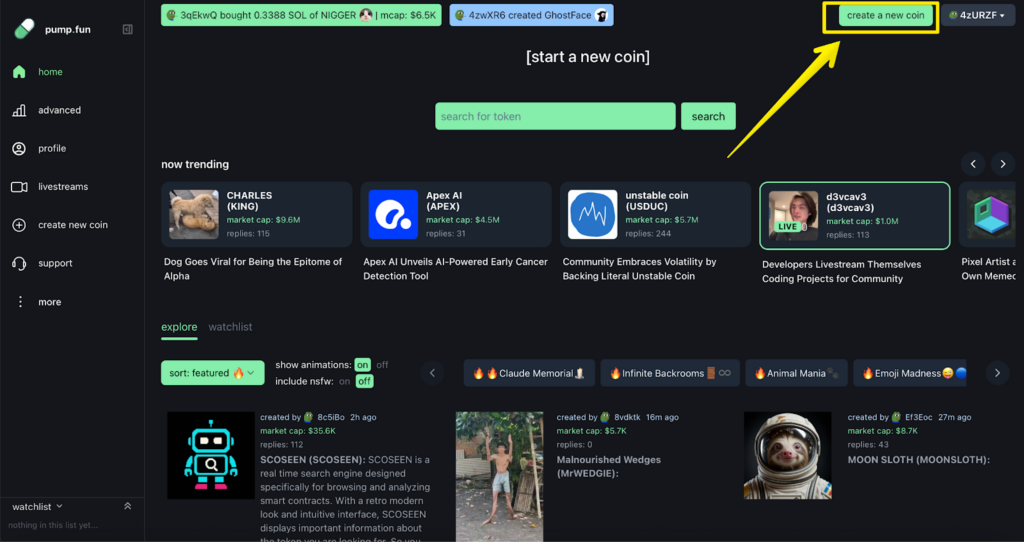Click the 4zwXR6 created GhostFace ticker

[x=531, y=15]
